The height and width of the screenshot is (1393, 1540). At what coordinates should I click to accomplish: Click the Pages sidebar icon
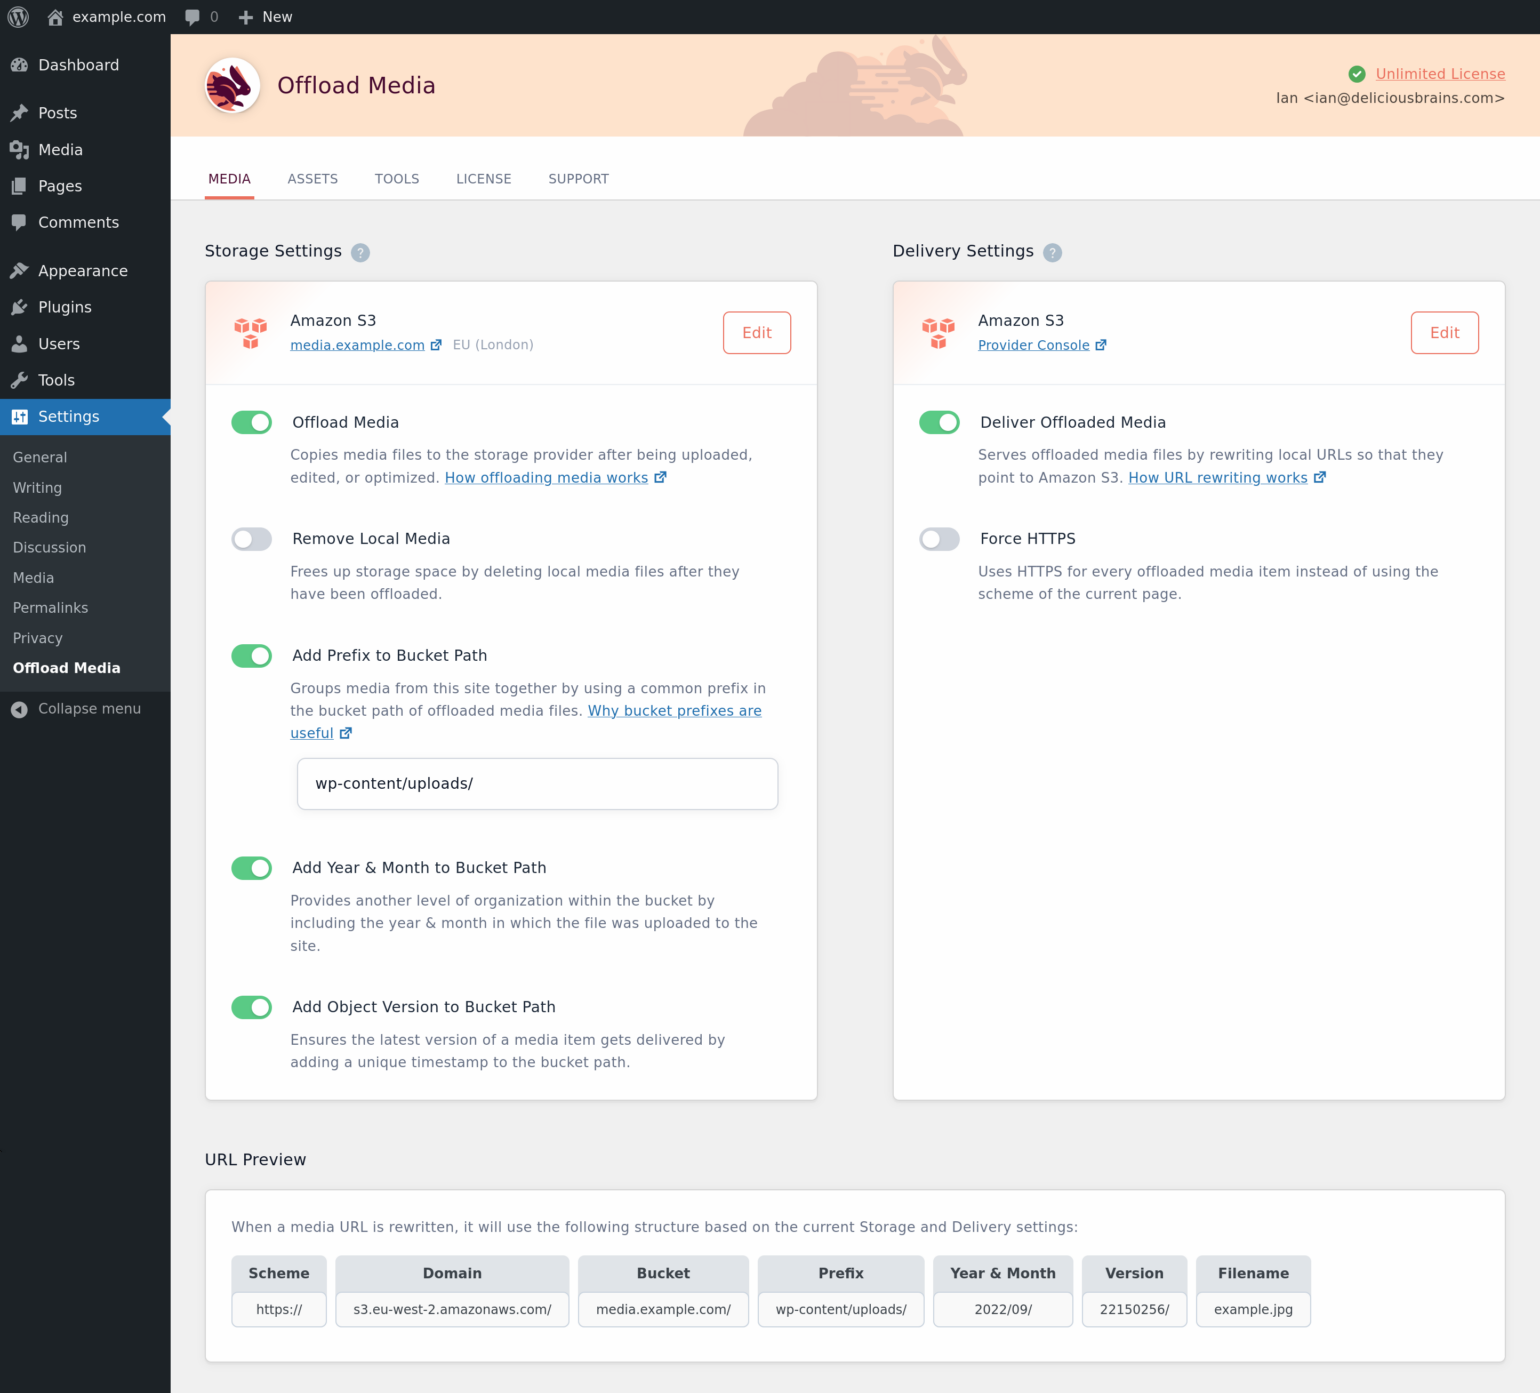19,186
